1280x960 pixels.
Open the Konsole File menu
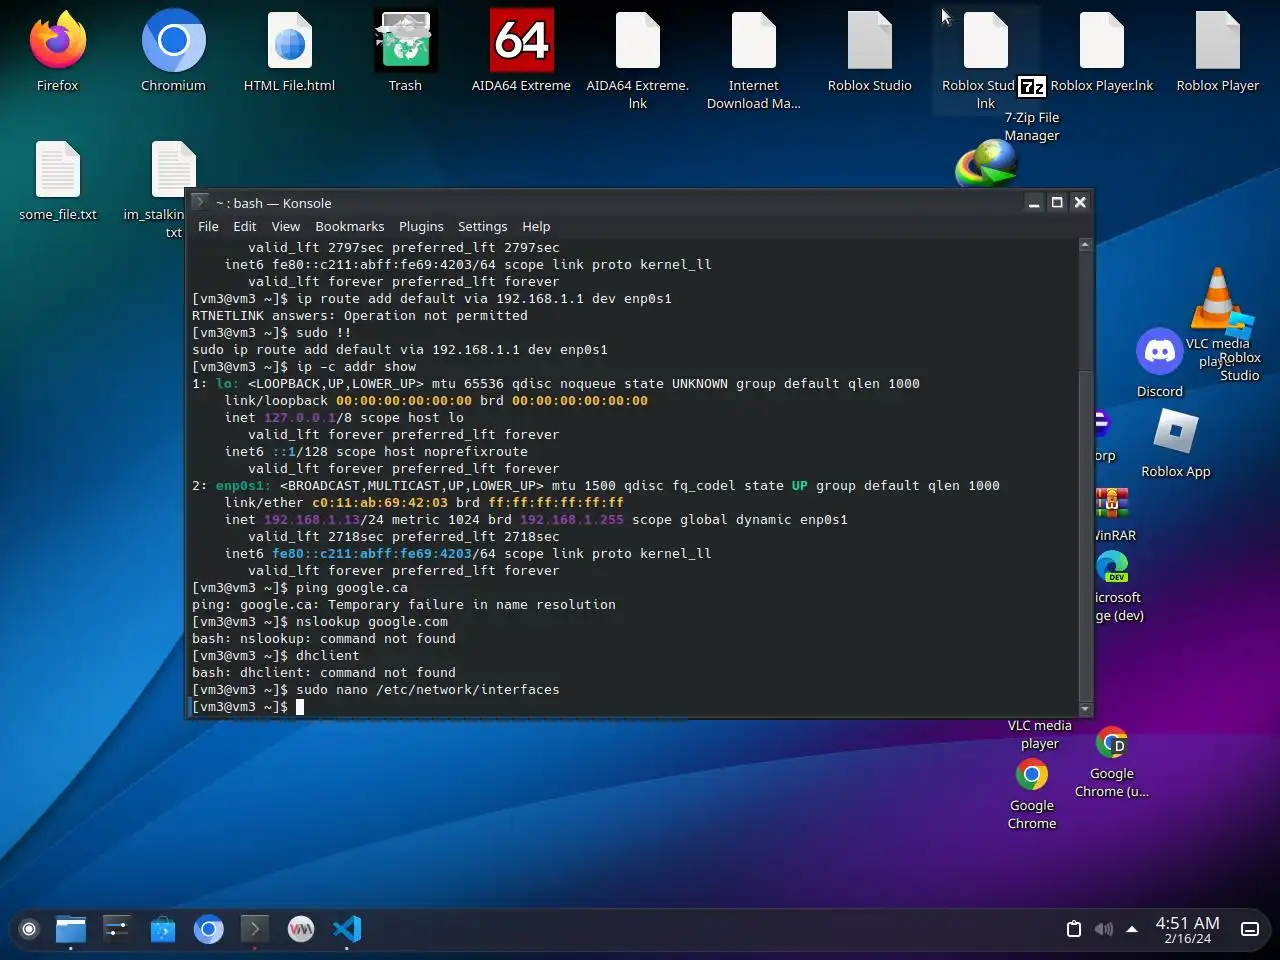(208, 226)
